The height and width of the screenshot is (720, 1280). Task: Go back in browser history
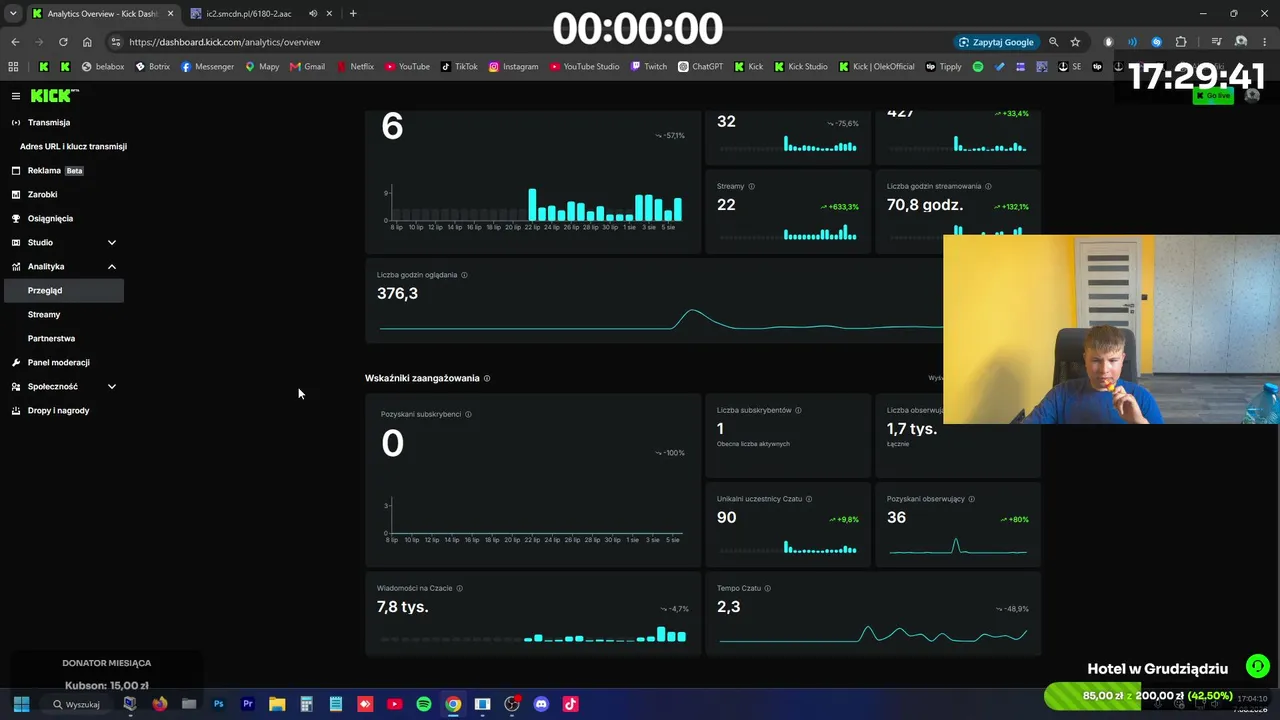pyautogui.click(x=15, y=42)
